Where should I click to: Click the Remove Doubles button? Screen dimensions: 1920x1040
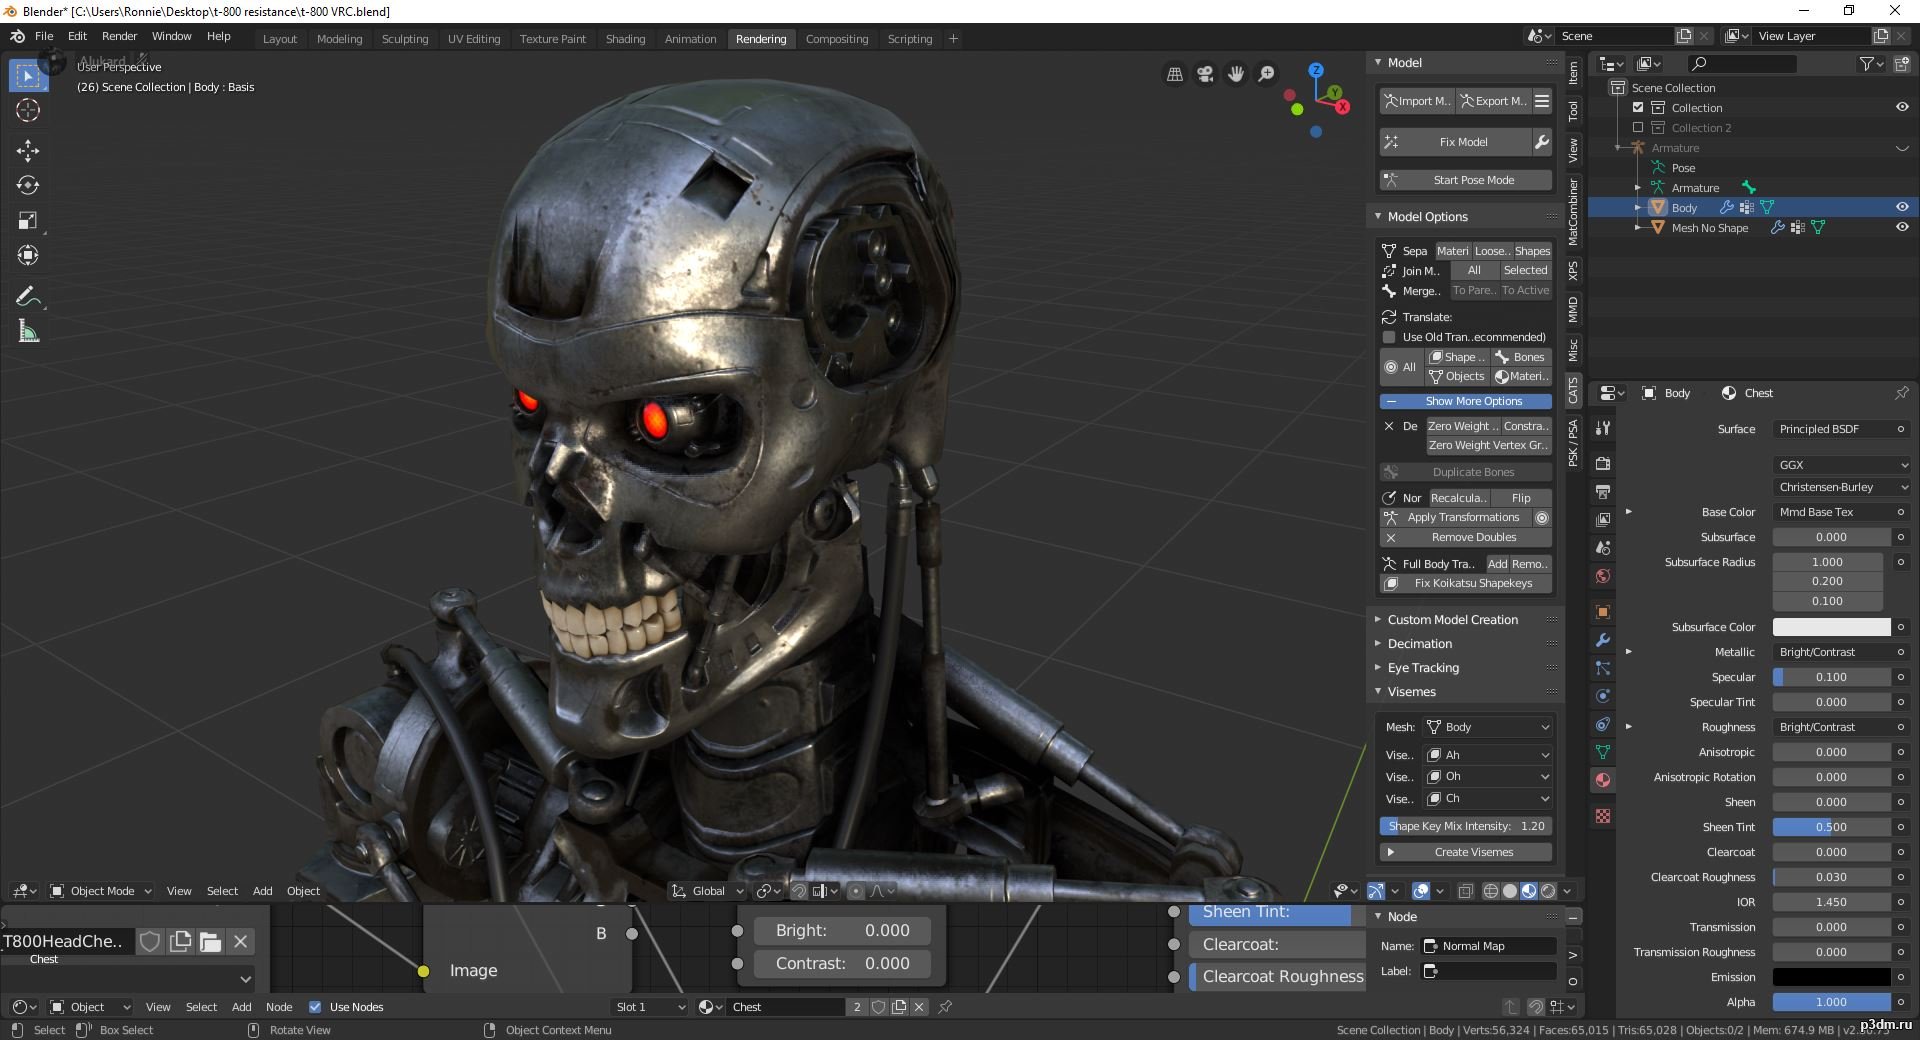(x=1466, y=537)
